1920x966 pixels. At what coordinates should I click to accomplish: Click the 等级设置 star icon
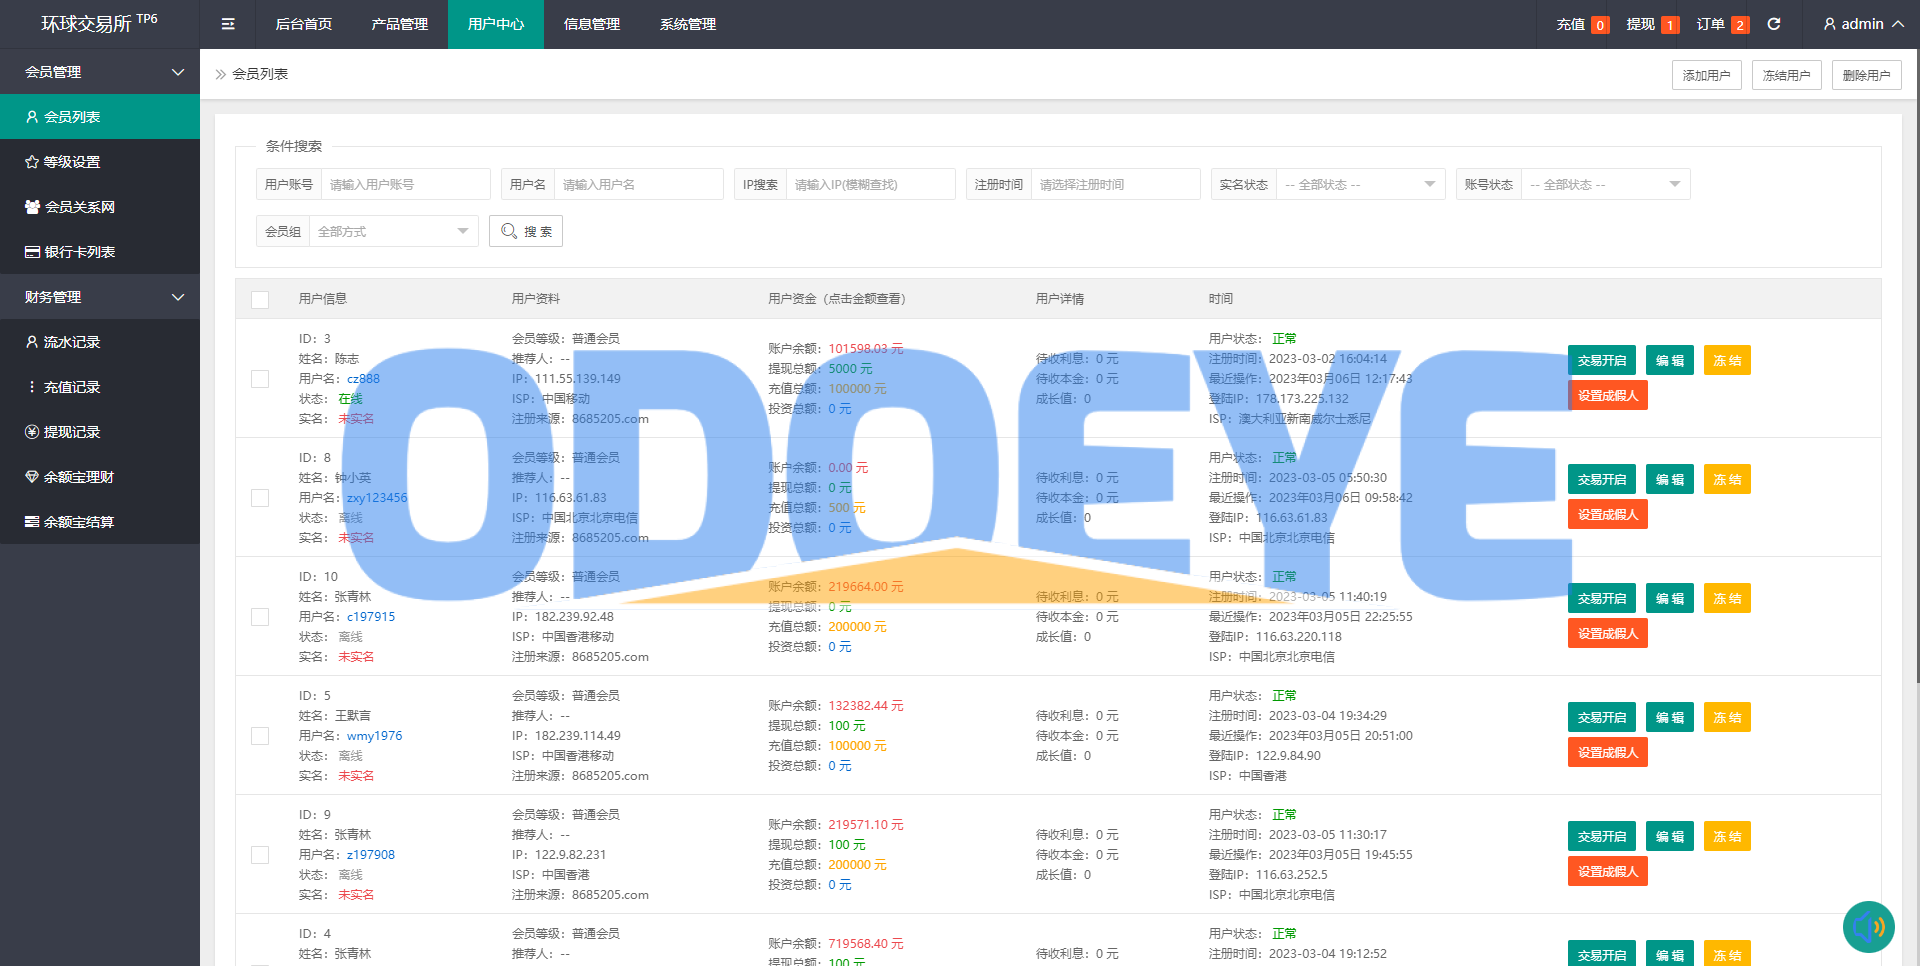32,162
